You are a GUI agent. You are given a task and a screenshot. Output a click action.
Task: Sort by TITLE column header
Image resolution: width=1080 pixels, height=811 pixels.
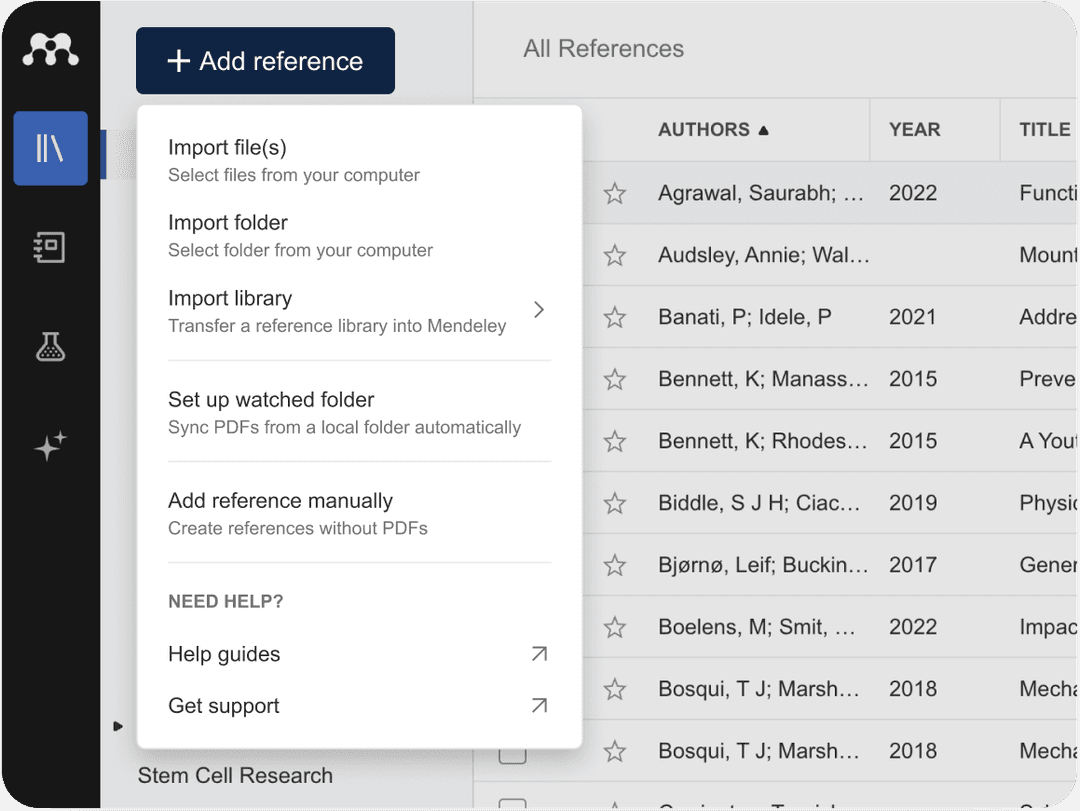click(x=1045, y=130)
